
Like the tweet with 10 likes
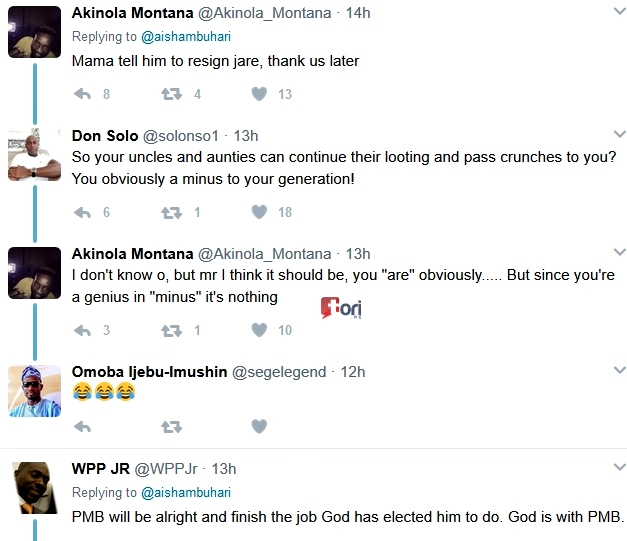[259, 330]
